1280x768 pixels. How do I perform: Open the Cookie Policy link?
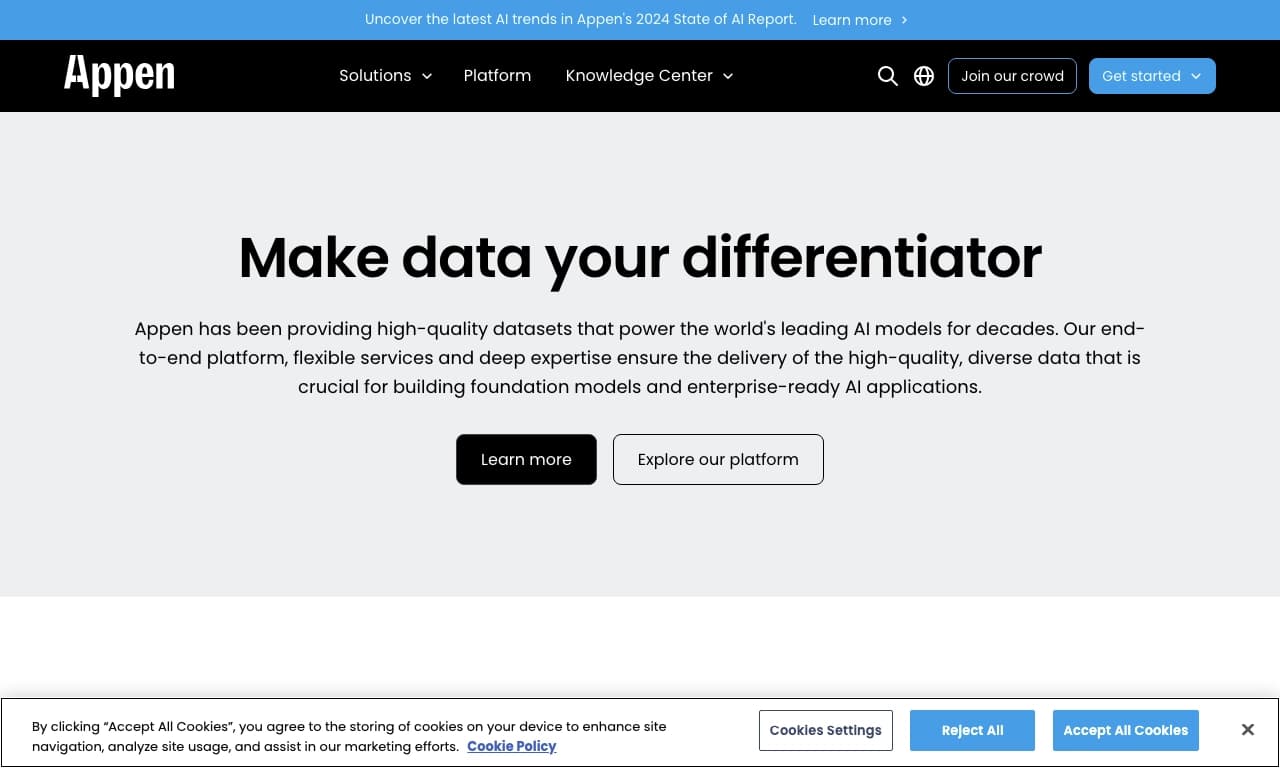511,746
